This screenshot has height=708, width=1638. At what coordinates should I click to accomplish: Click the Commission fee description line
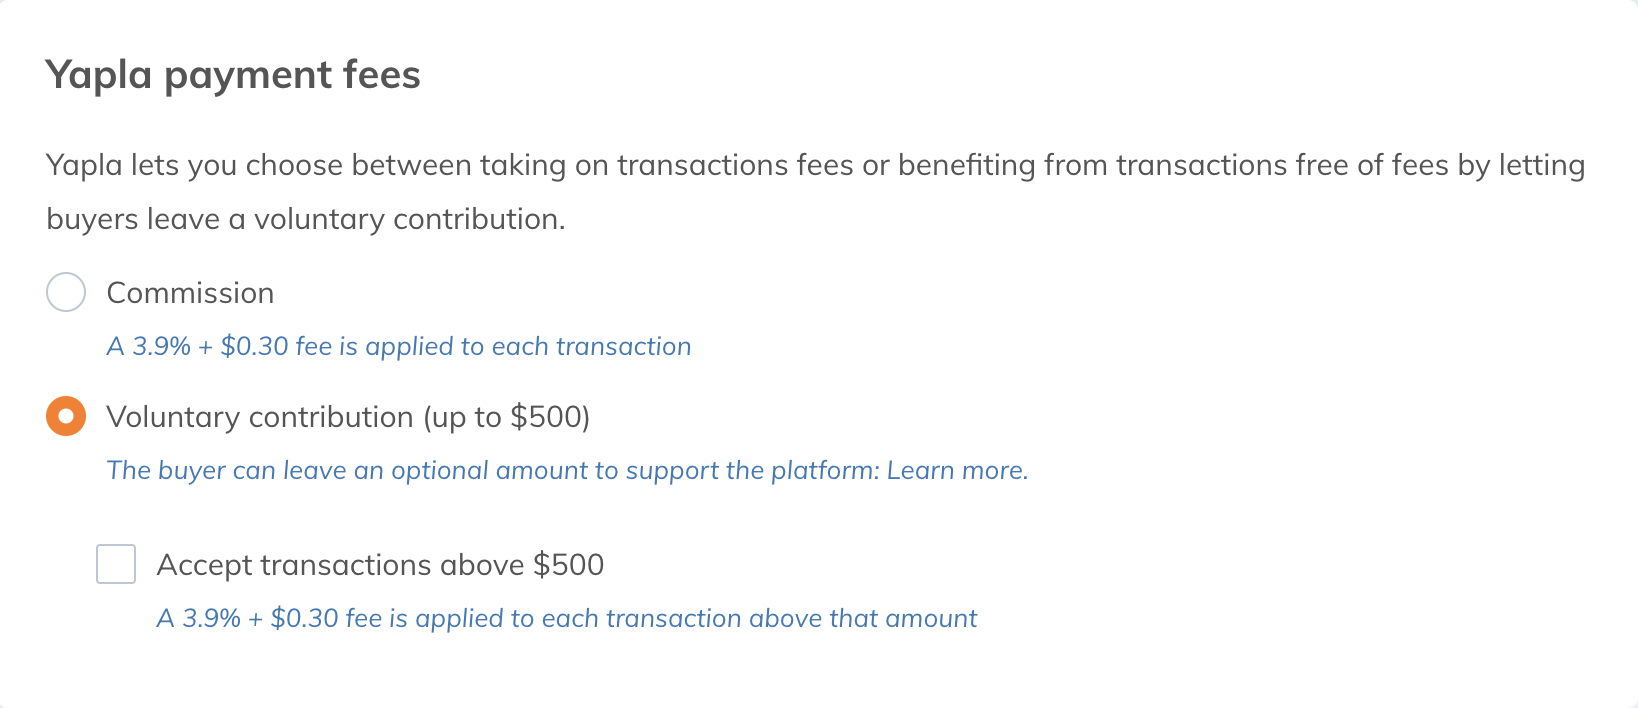pyautogui.click(x=399, y=347)
